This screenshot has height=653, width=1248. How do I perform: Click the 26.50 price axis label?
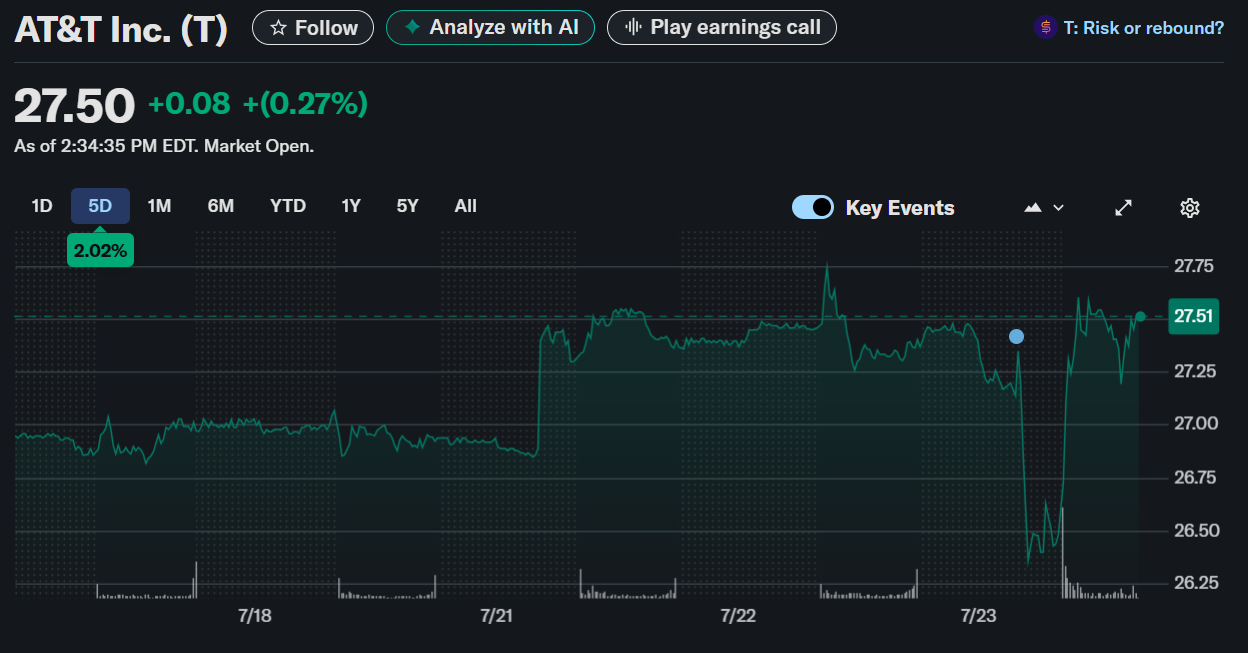[1194, 530]
